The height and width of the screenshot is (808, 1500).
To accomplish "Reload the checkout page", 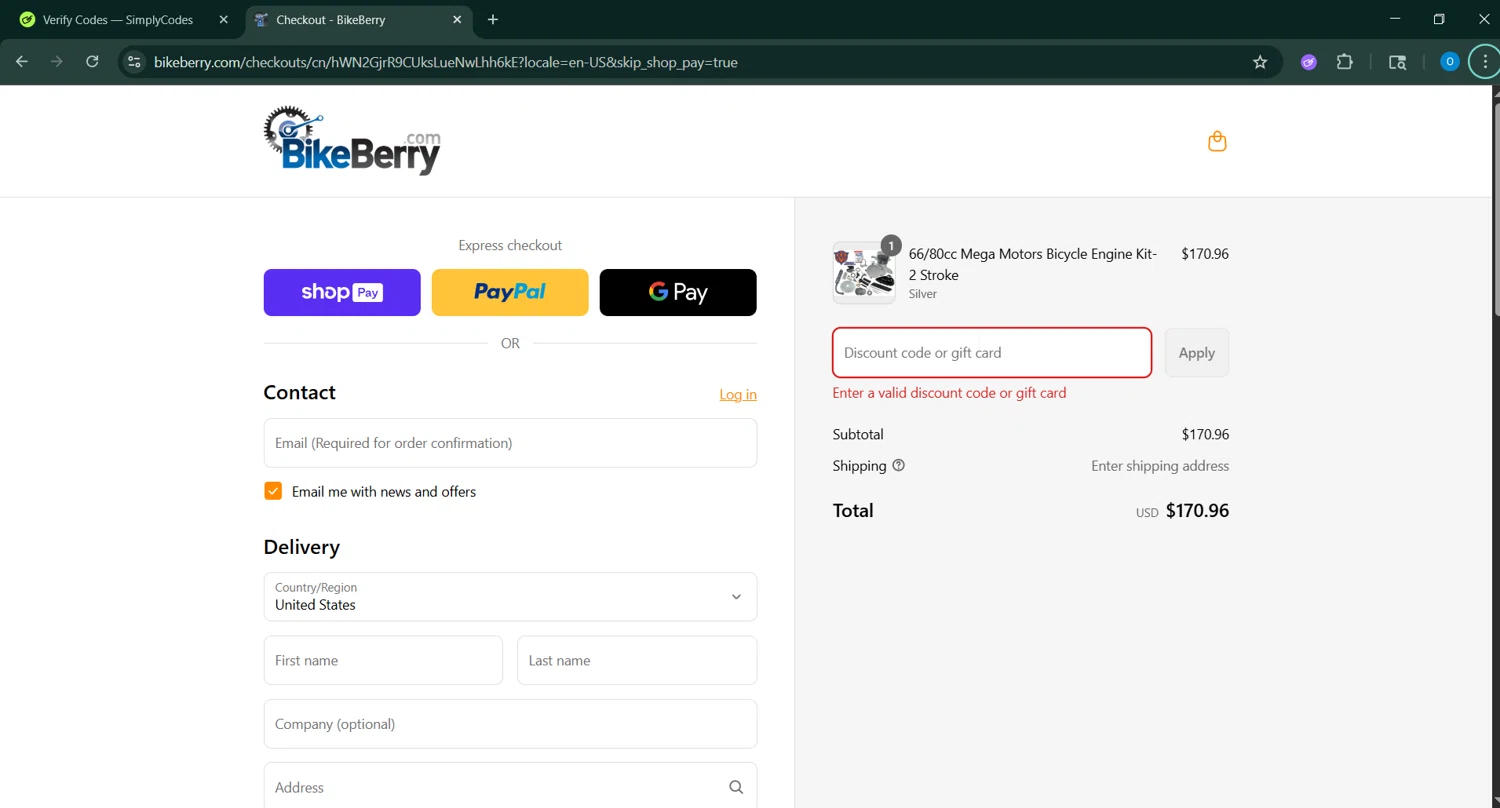I will pyautogui.click(x=92, y=62).
